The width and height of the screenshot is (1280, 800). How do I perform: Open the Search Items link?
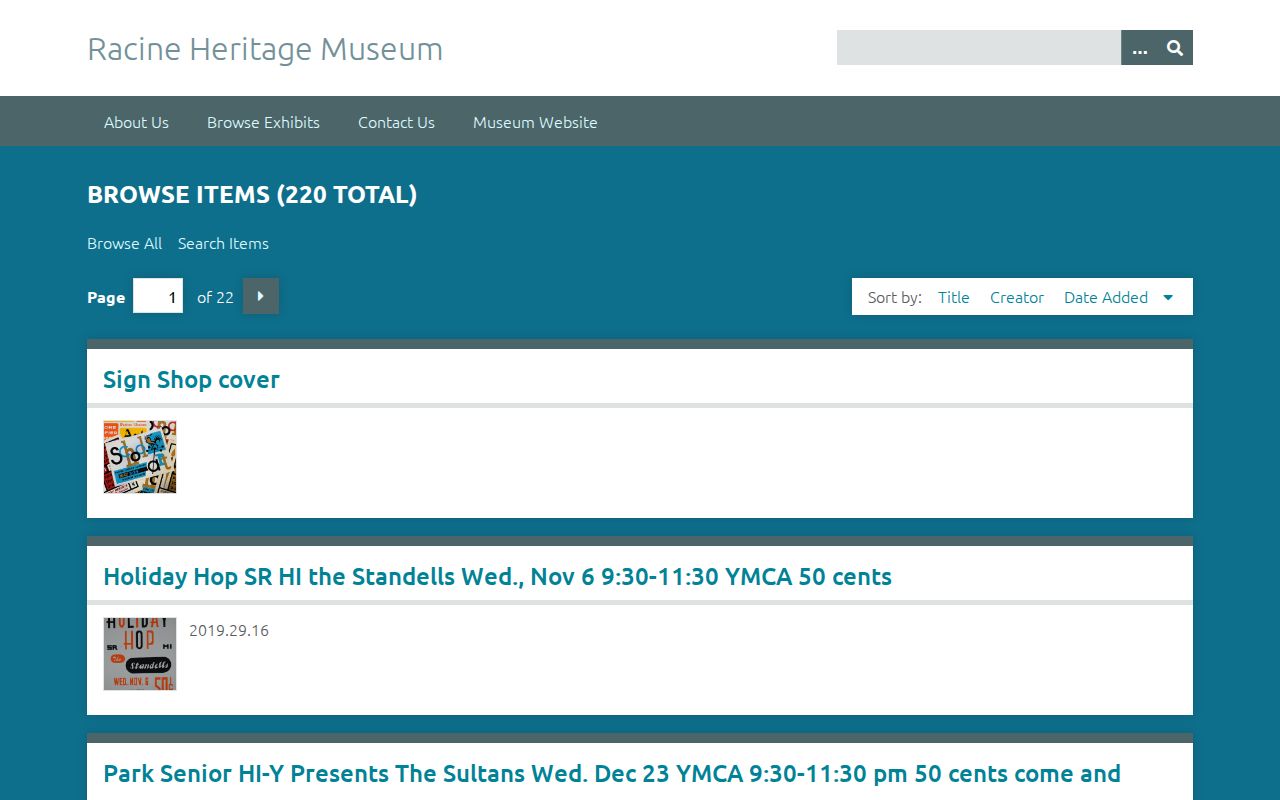pos(223,243)
